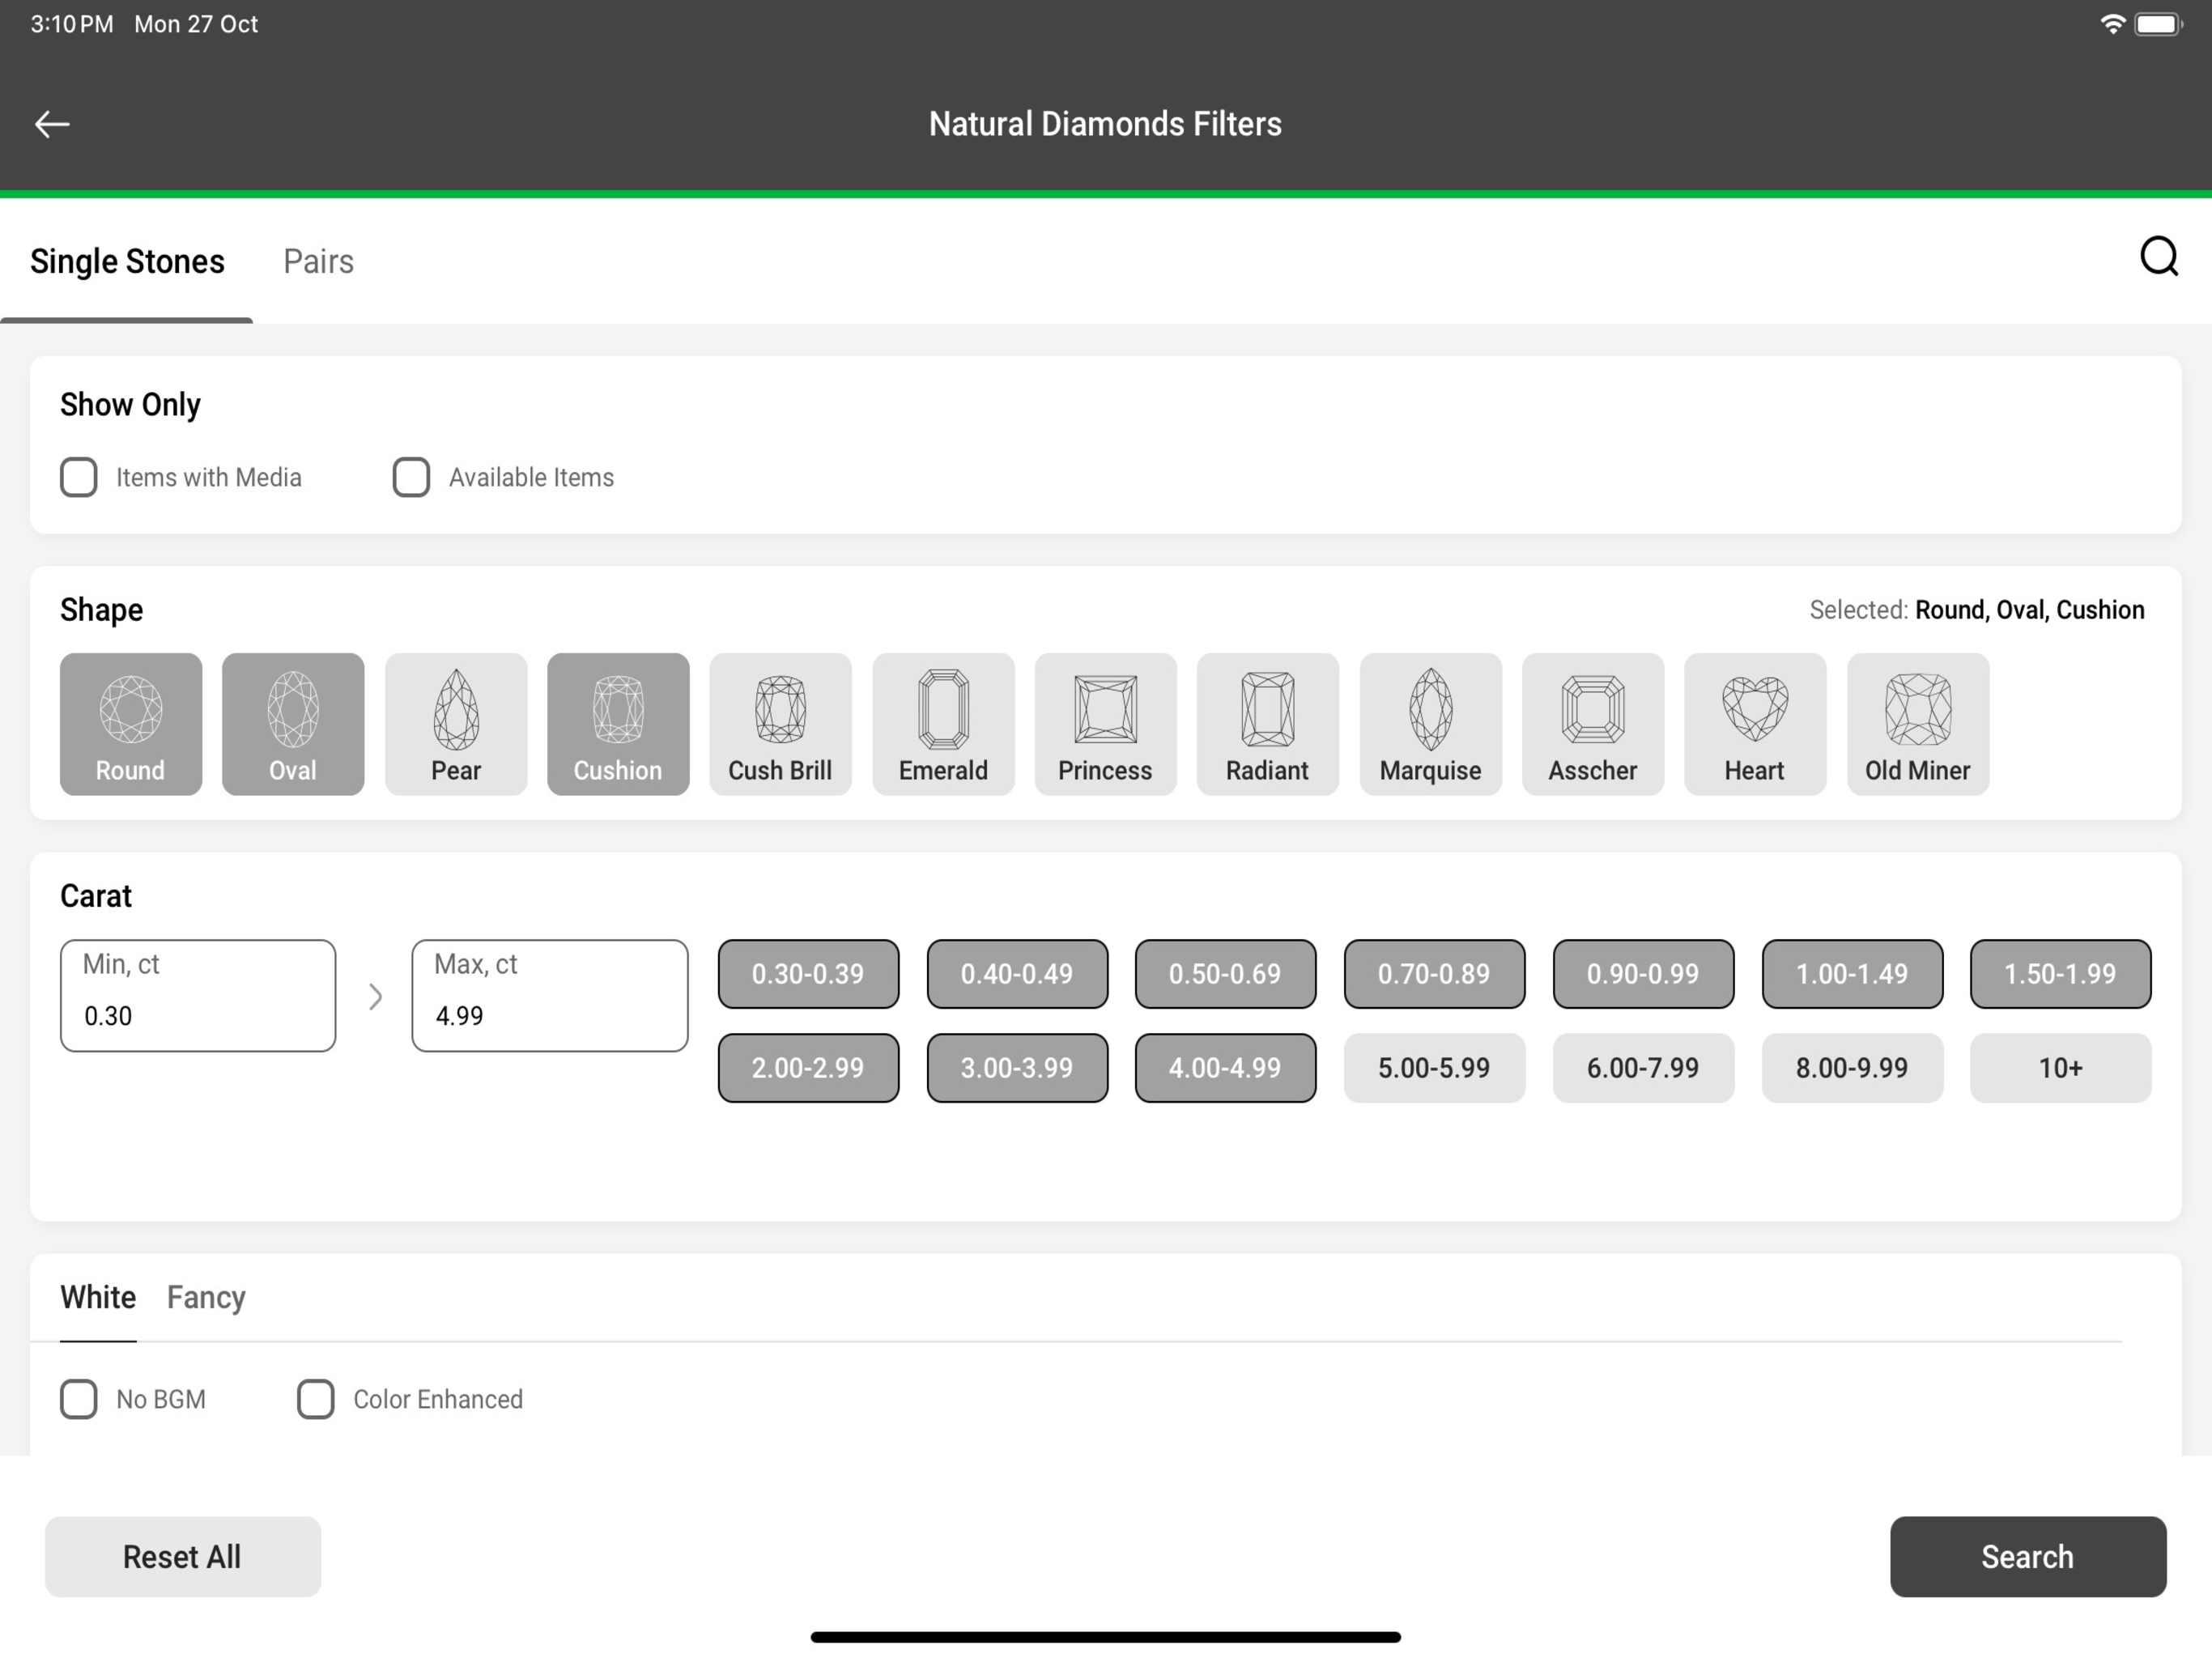Viewport: 2212px width, 1658px height.
Task: Select the Radiant shape
Action: (1268, 724)
